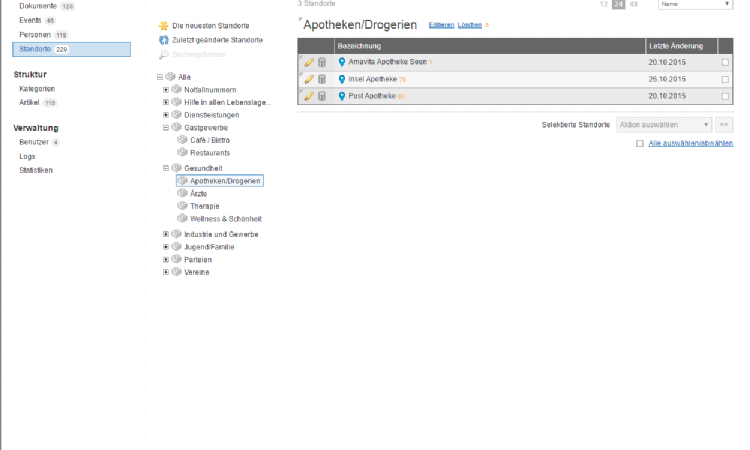Click the folder icon next to Gesundheit
750x450 pixels.
(176, 168)
